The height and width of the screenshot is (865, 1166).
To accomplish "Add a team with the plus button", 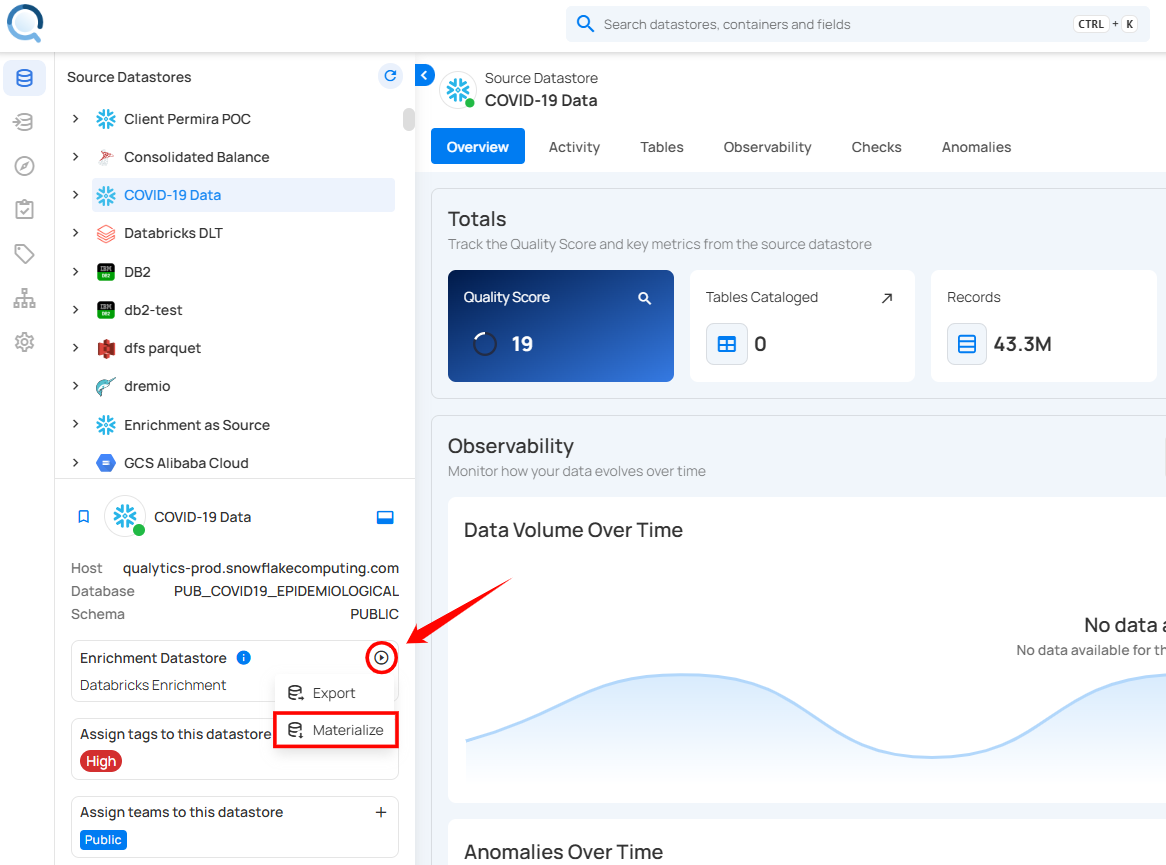I will pyautogui.click(x=381, y=812).
